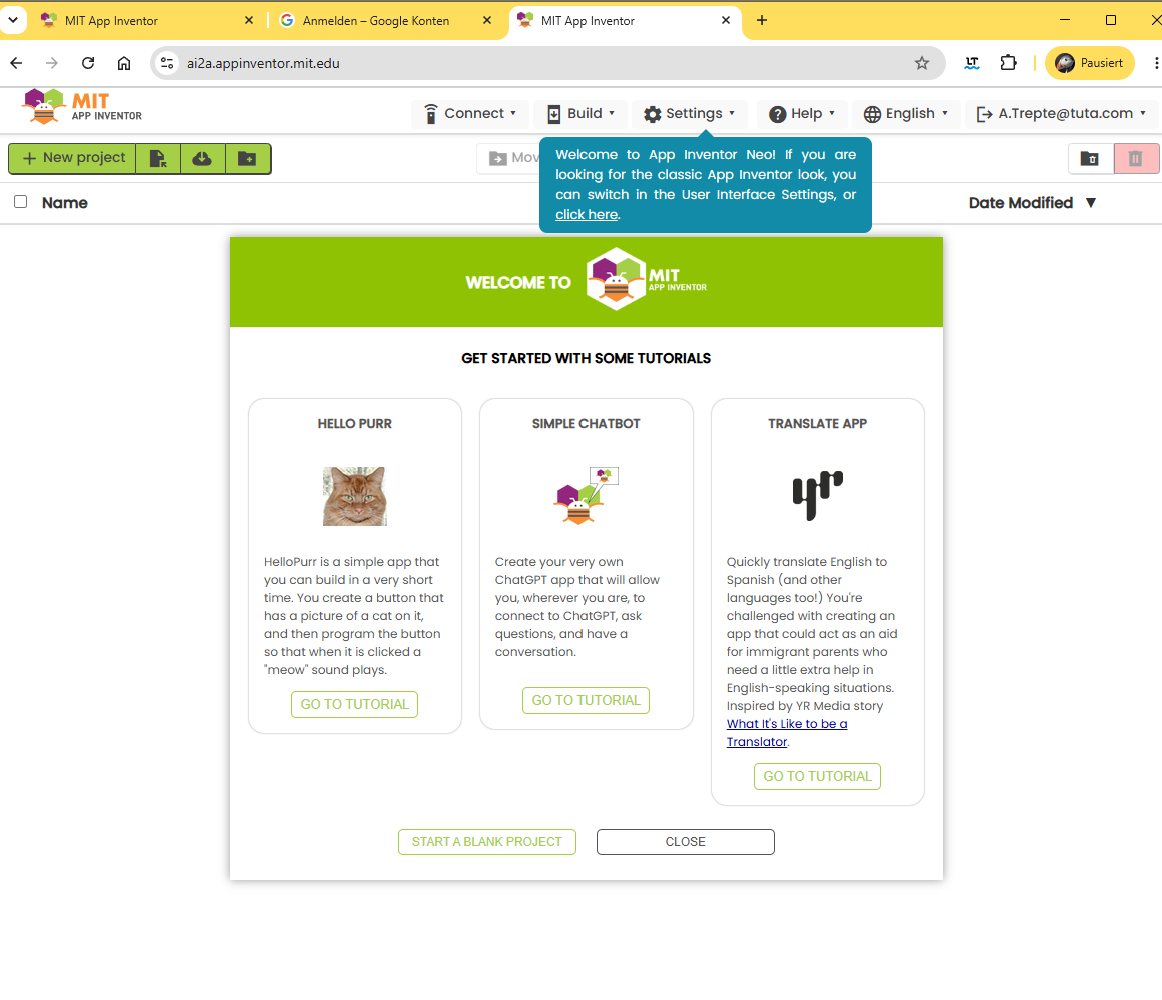Click the MIT App Inventor logo

point(82,106)
